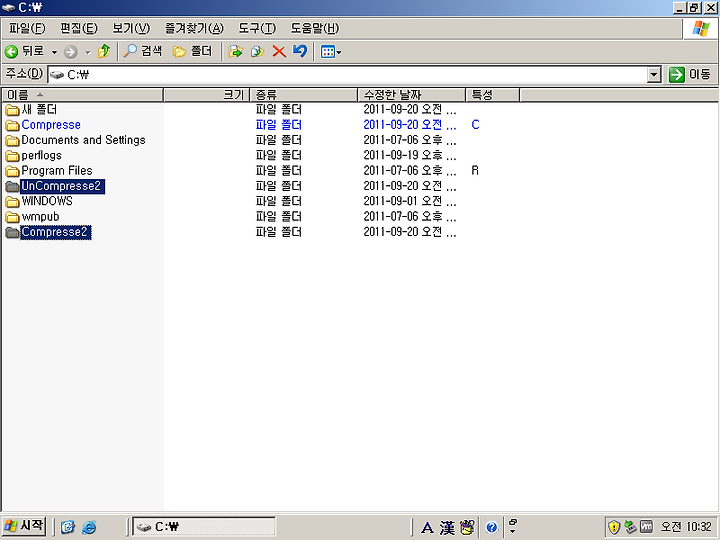Viewport: 720px width, 540px height.
Task: Select the Program Files folder icon
Action: [x=12, y=171]
